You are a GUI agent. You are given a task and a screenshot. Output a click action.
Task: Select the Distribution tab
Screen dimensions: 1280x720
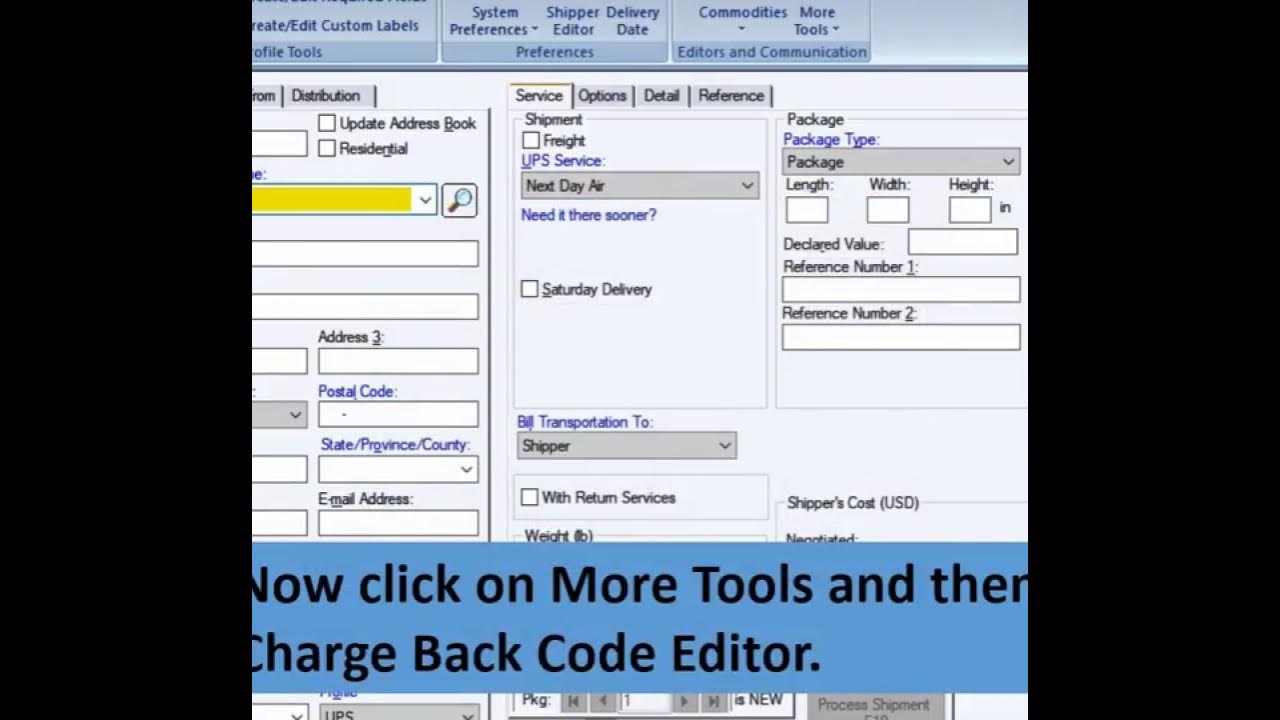[326, 95]
